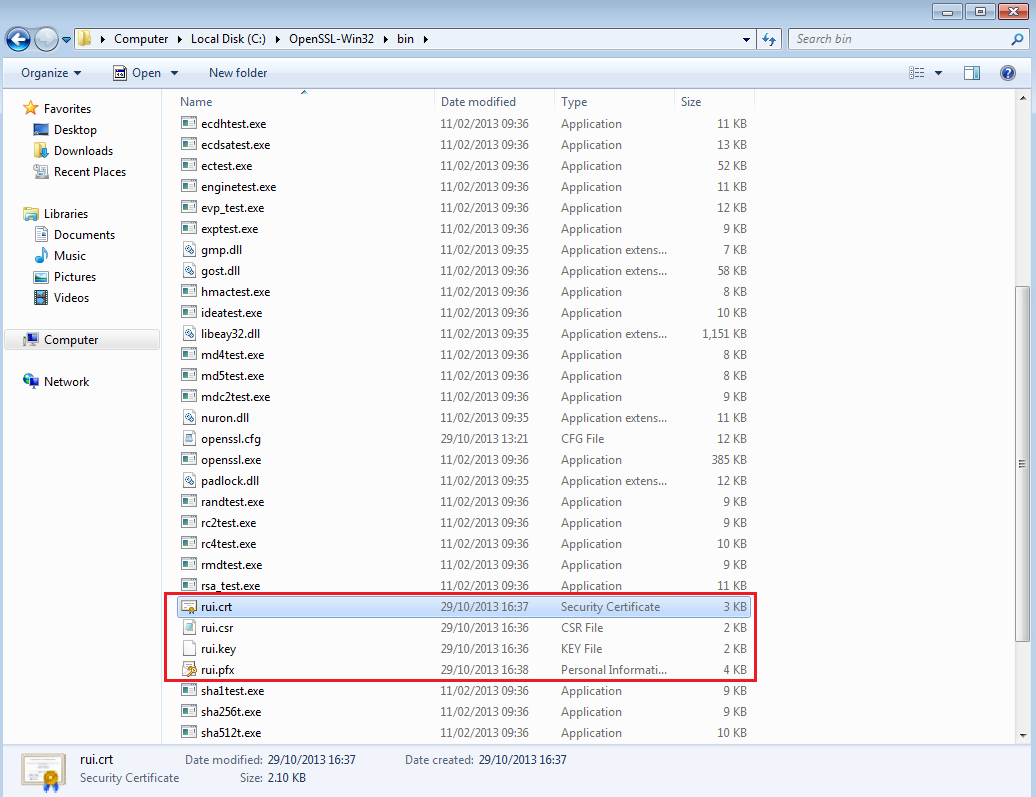
Task: Click the vertical scrollbar in file list
Action: click(1021, 460)
